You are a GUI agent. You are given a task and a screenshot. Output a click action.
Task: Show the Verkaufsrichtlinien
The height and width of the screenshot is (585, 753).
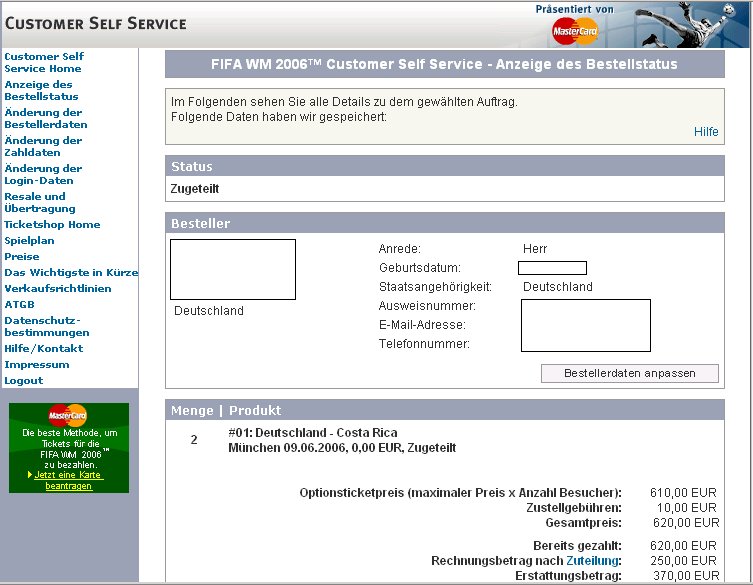58,289
